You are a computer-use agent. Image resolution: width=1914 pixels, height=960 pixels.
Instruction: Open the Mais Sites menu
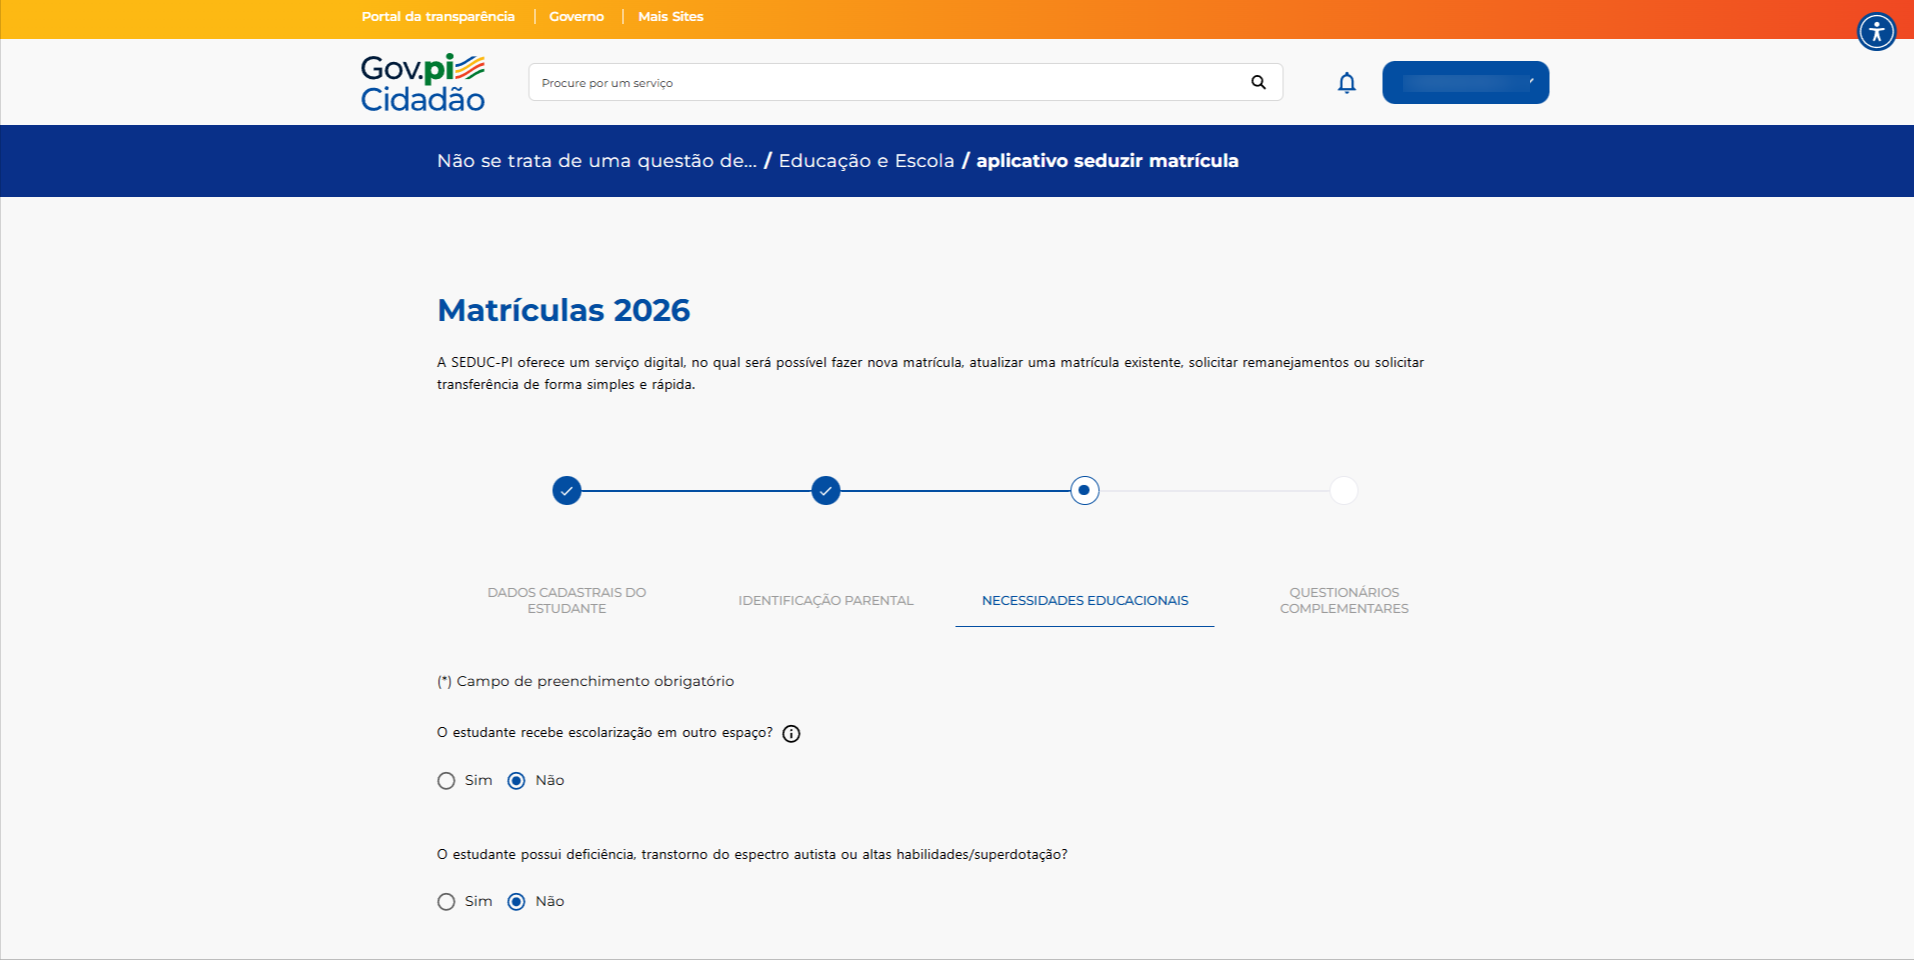(670, 17)
